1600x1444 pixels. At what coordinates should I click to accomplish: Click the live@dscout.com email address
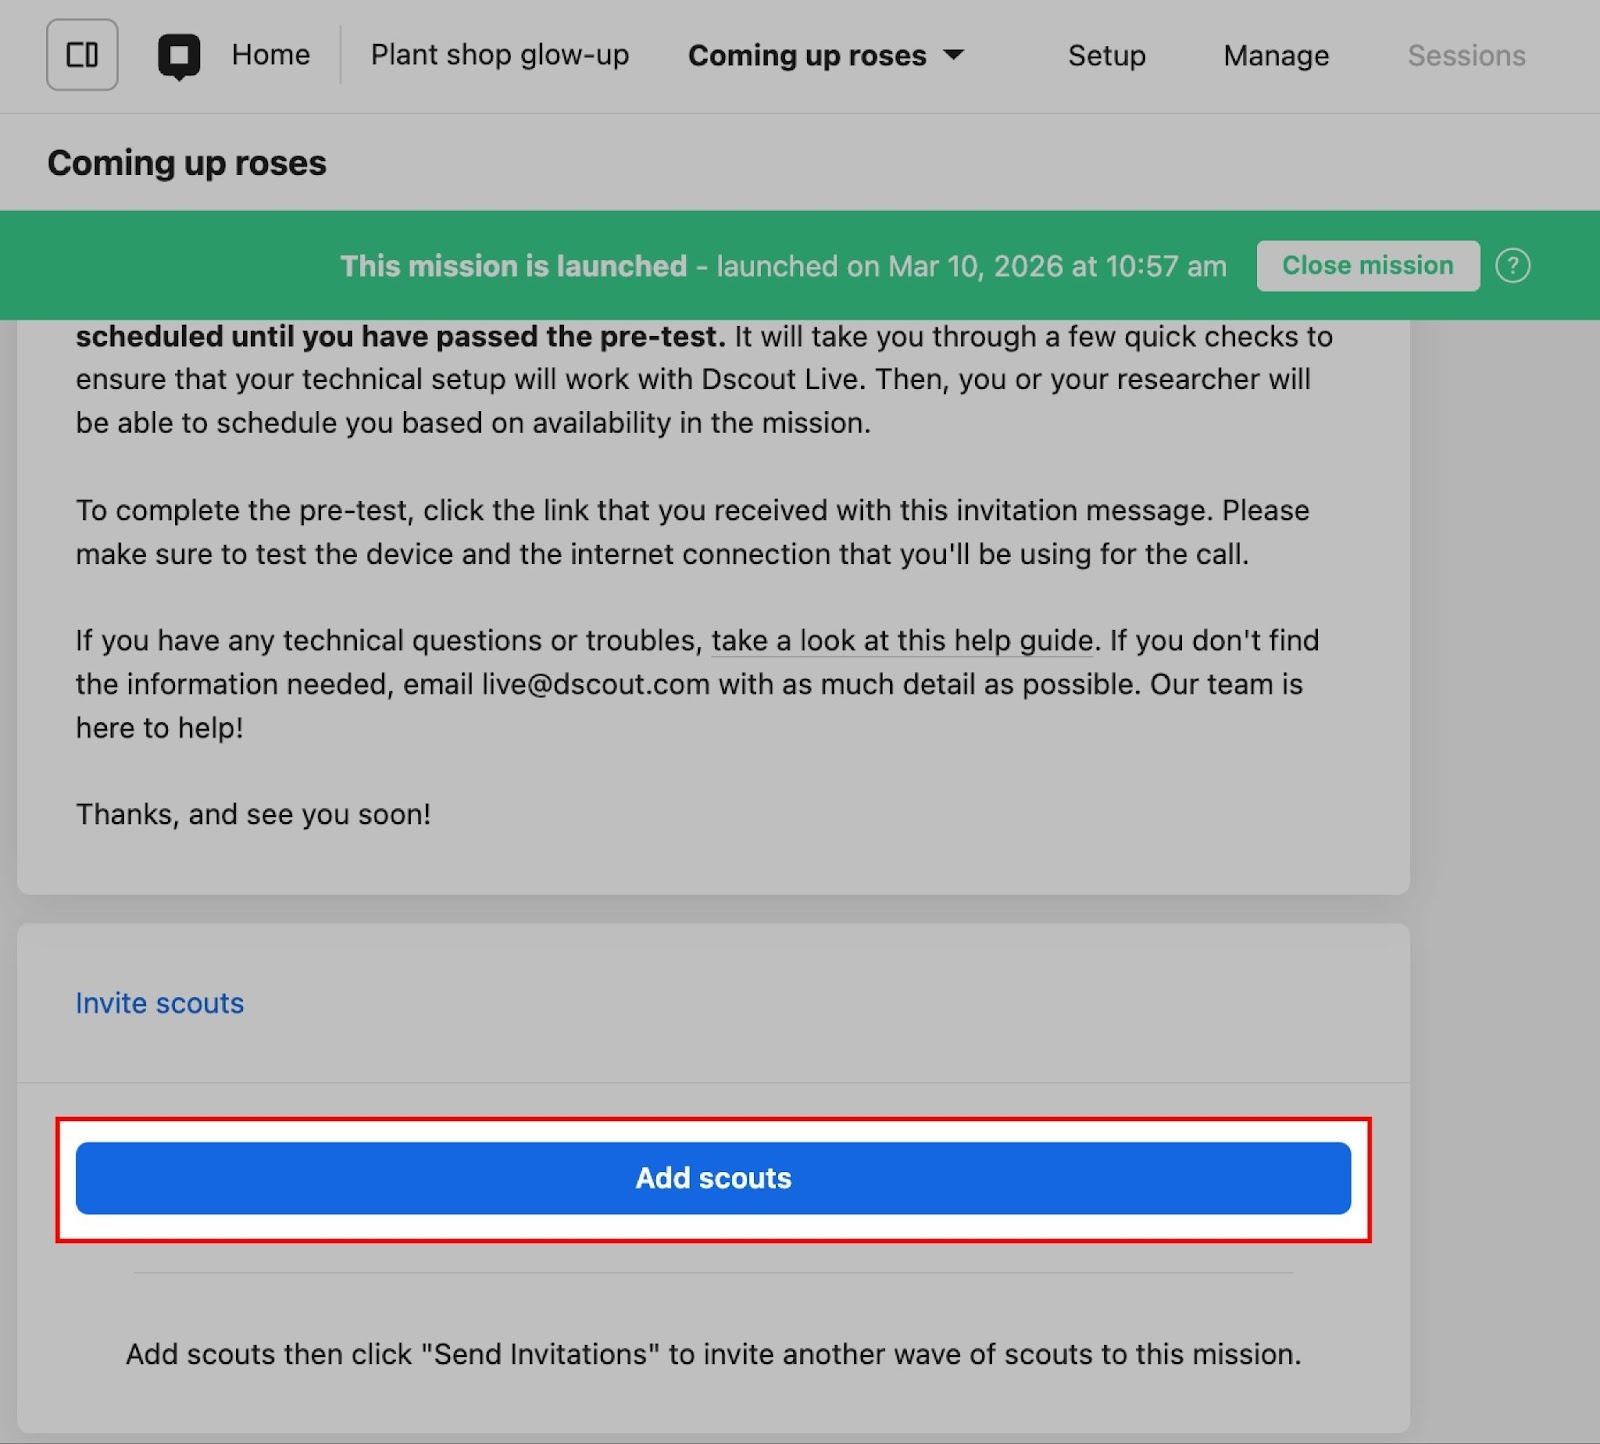click(595, 684)
